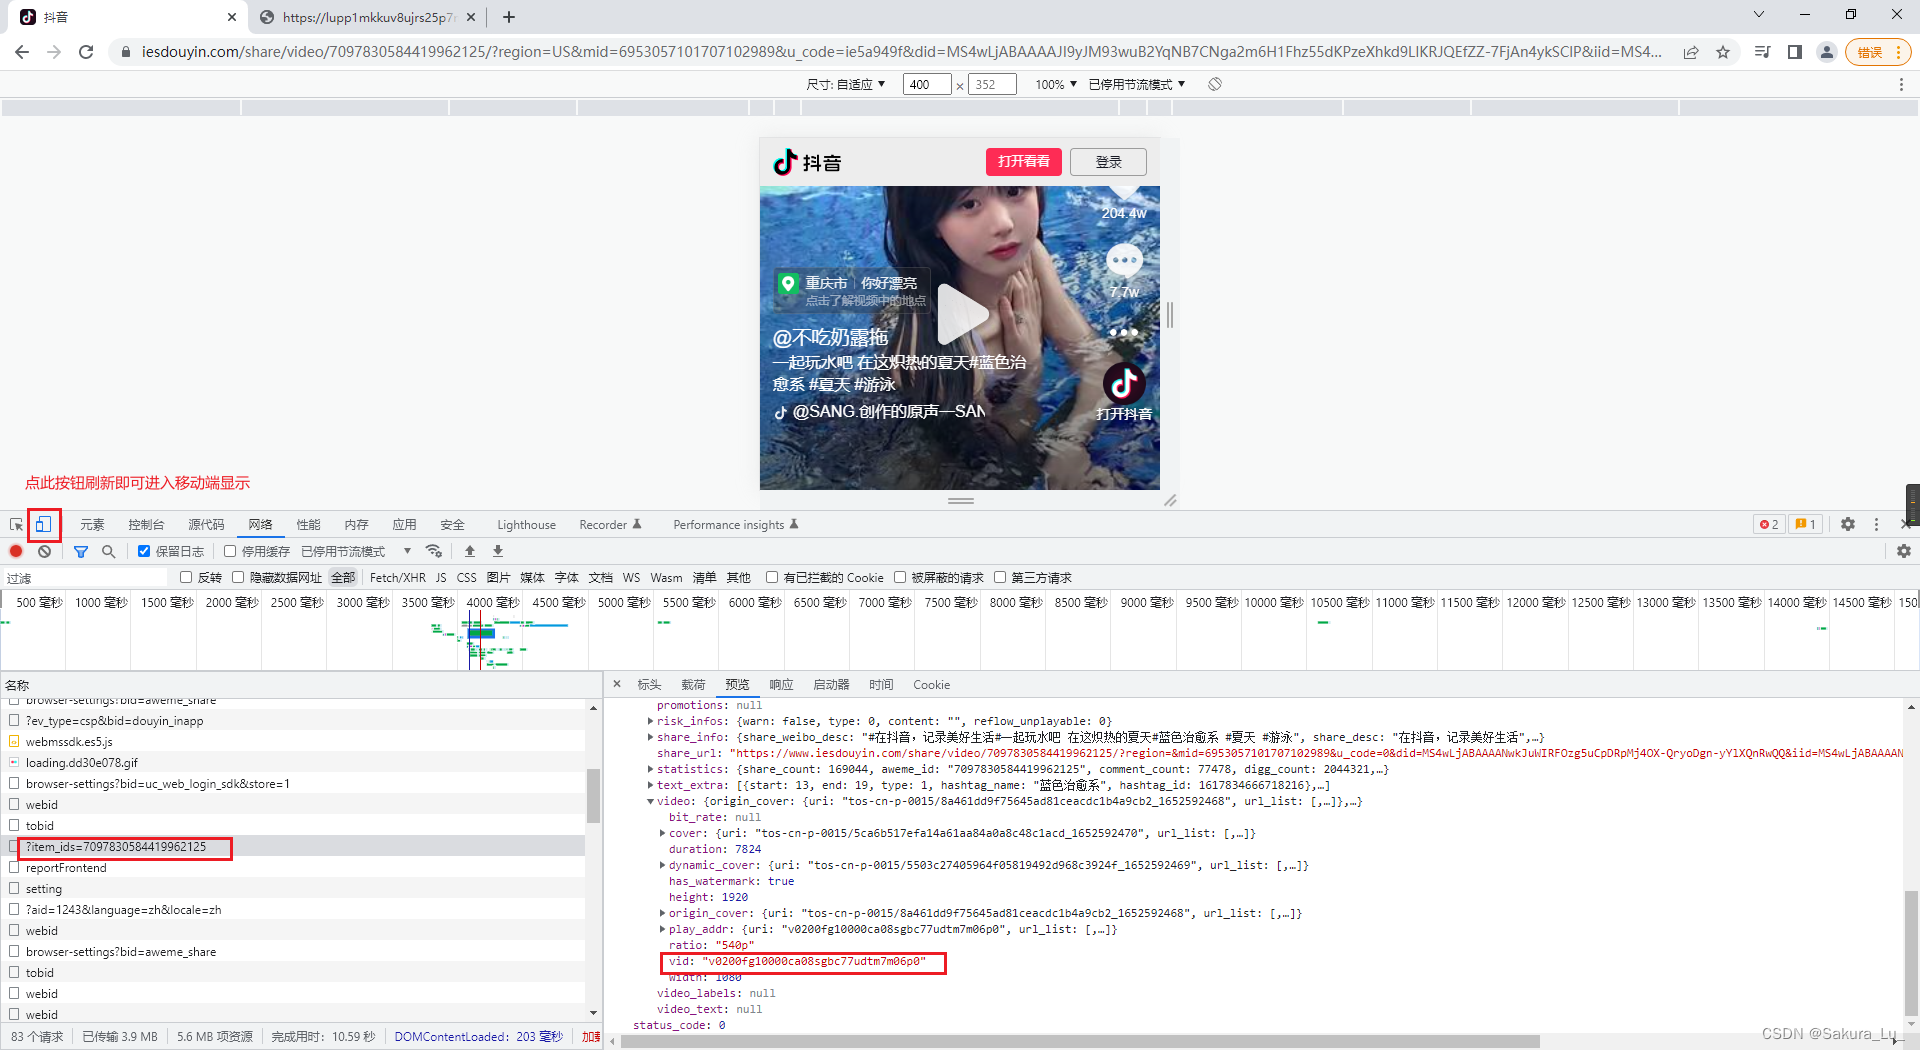This screenshot has height=1050, width=1920.
Task: Expand the play_addr node
Action: pos(662,929)
